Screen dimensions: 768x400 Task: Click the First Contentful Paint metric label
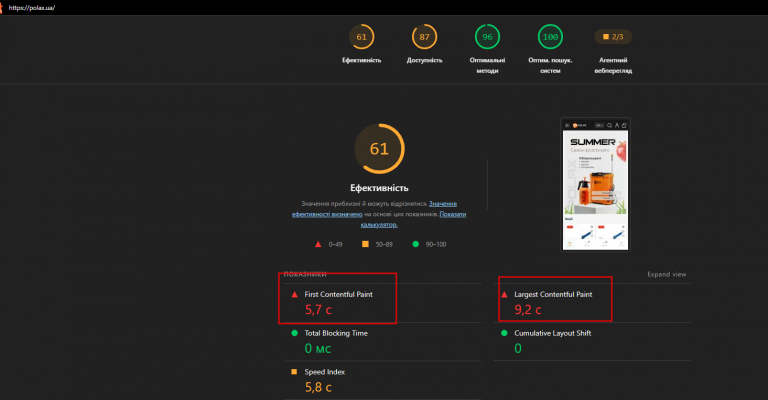(x=338, y=294)
